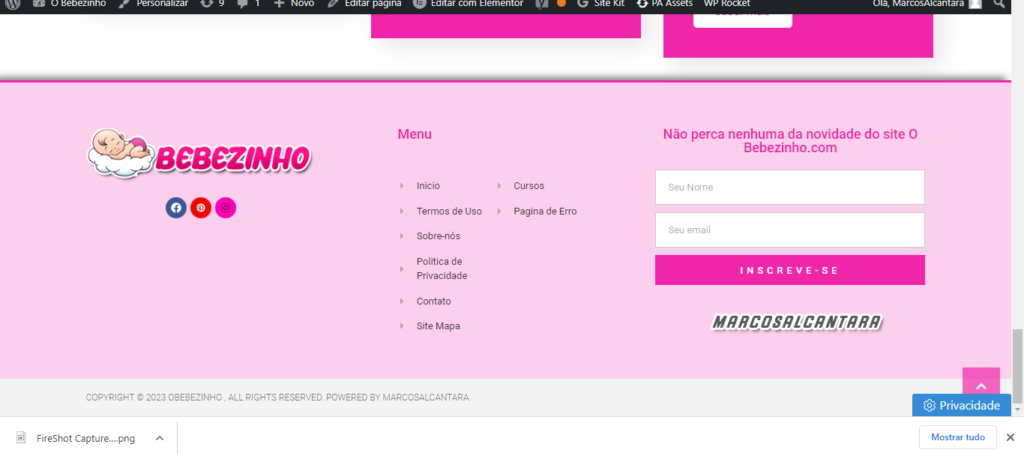This screenshot has width=1024, height=456.
Task: Click the Seu email input field
Action: point(789,230)
